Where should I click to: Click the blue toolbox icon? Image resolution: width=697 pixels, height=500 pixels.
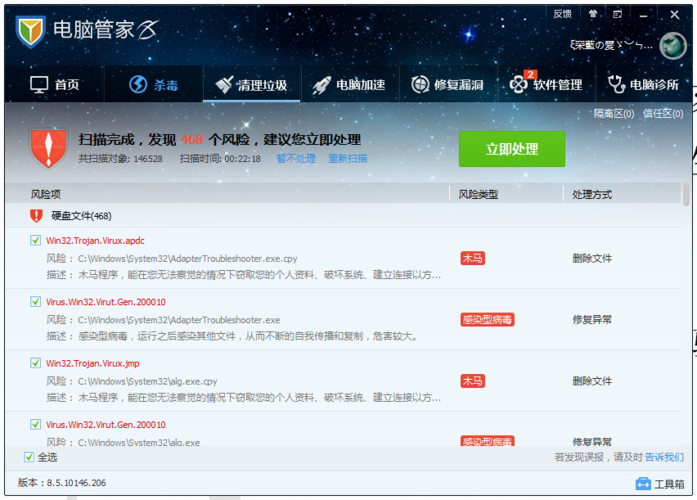coord(643,484)
